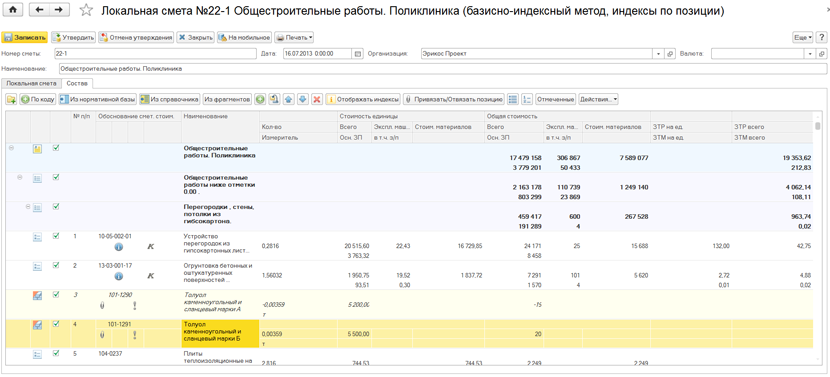
Task: Move the row down with the blue down arrow
Action: tap(302, 99)
